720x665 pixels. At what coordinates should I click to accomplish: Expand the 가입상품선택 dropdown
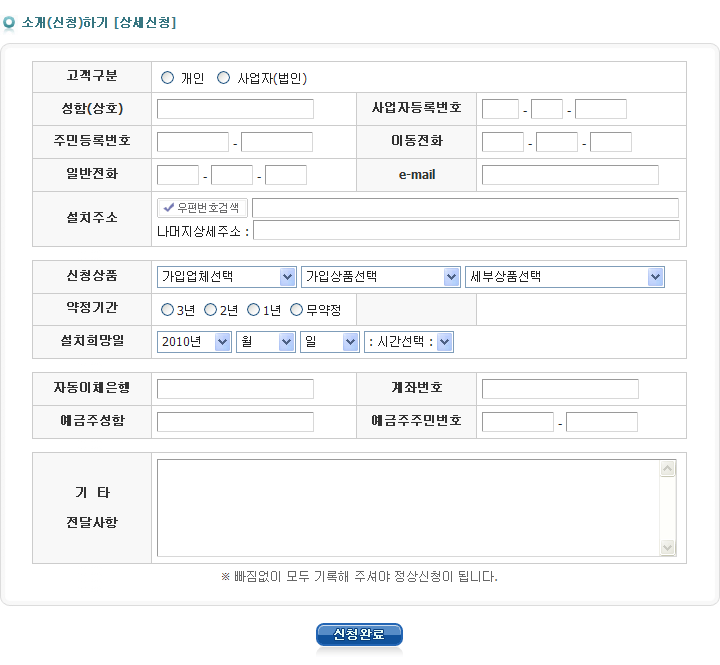coord(381,277)
